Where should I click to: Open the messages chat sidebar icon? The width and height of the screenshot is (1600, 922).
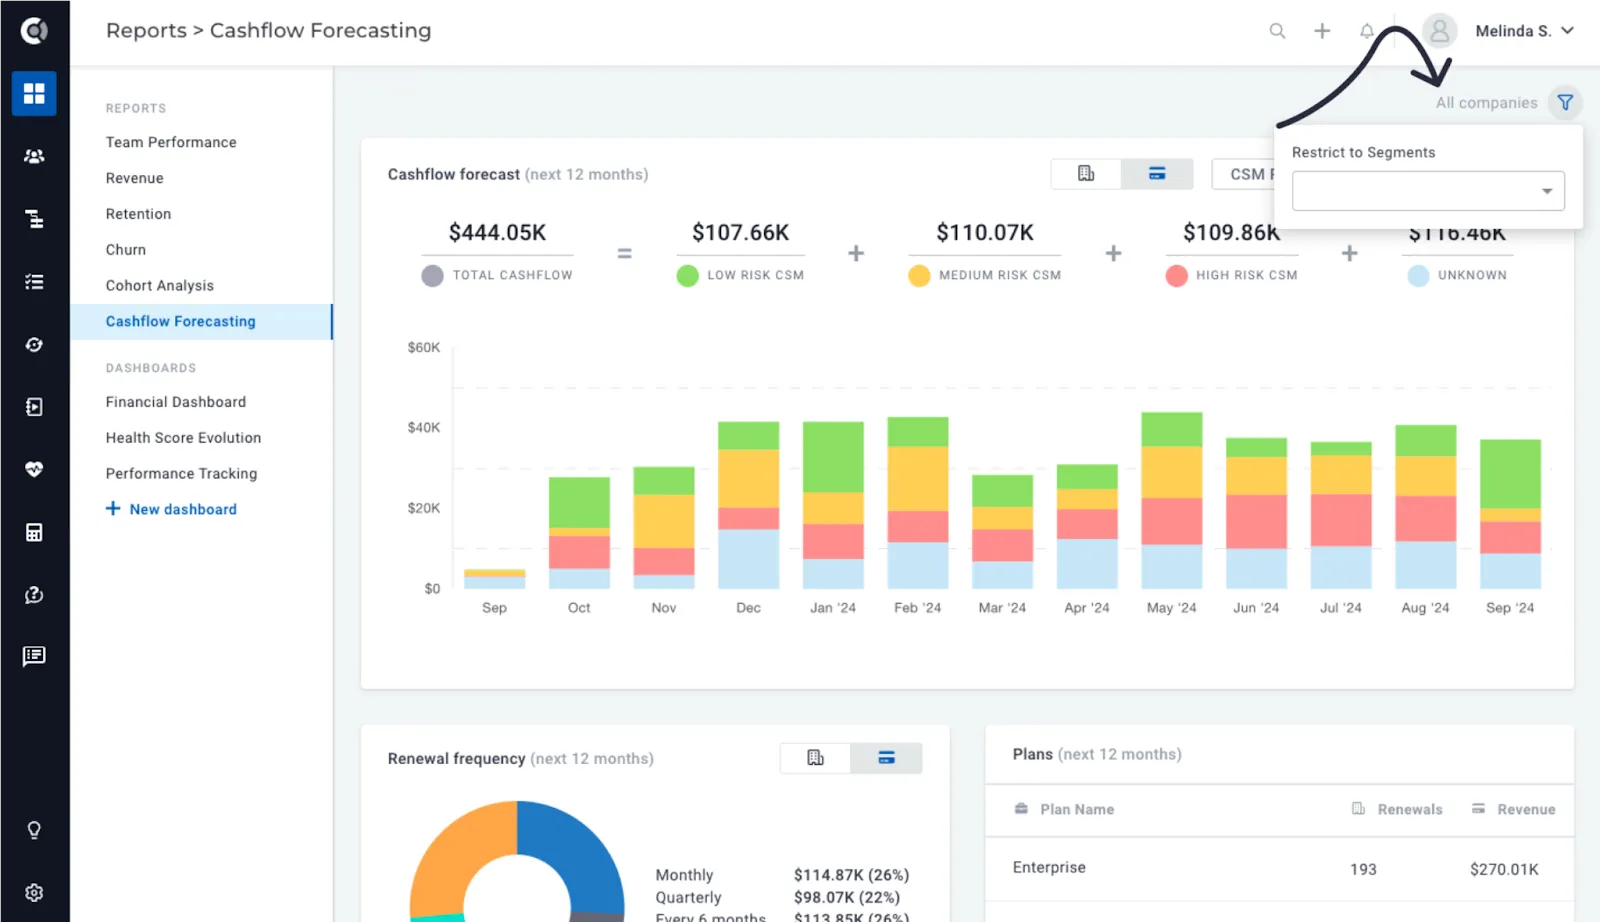[x=34, y=656]
